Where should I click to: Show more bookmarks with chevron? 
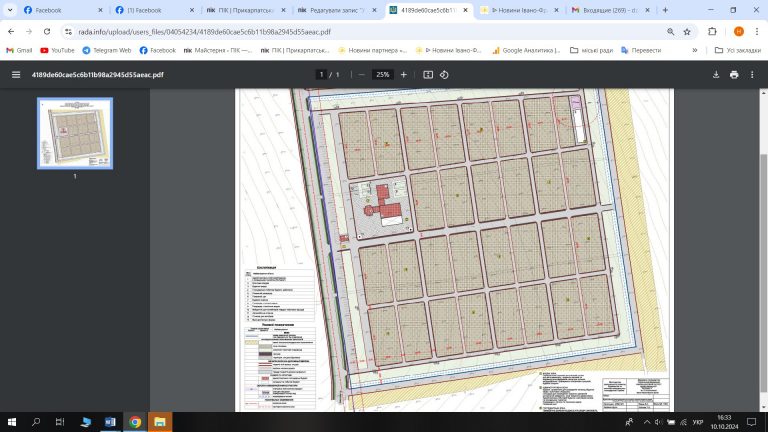(695, 50)
